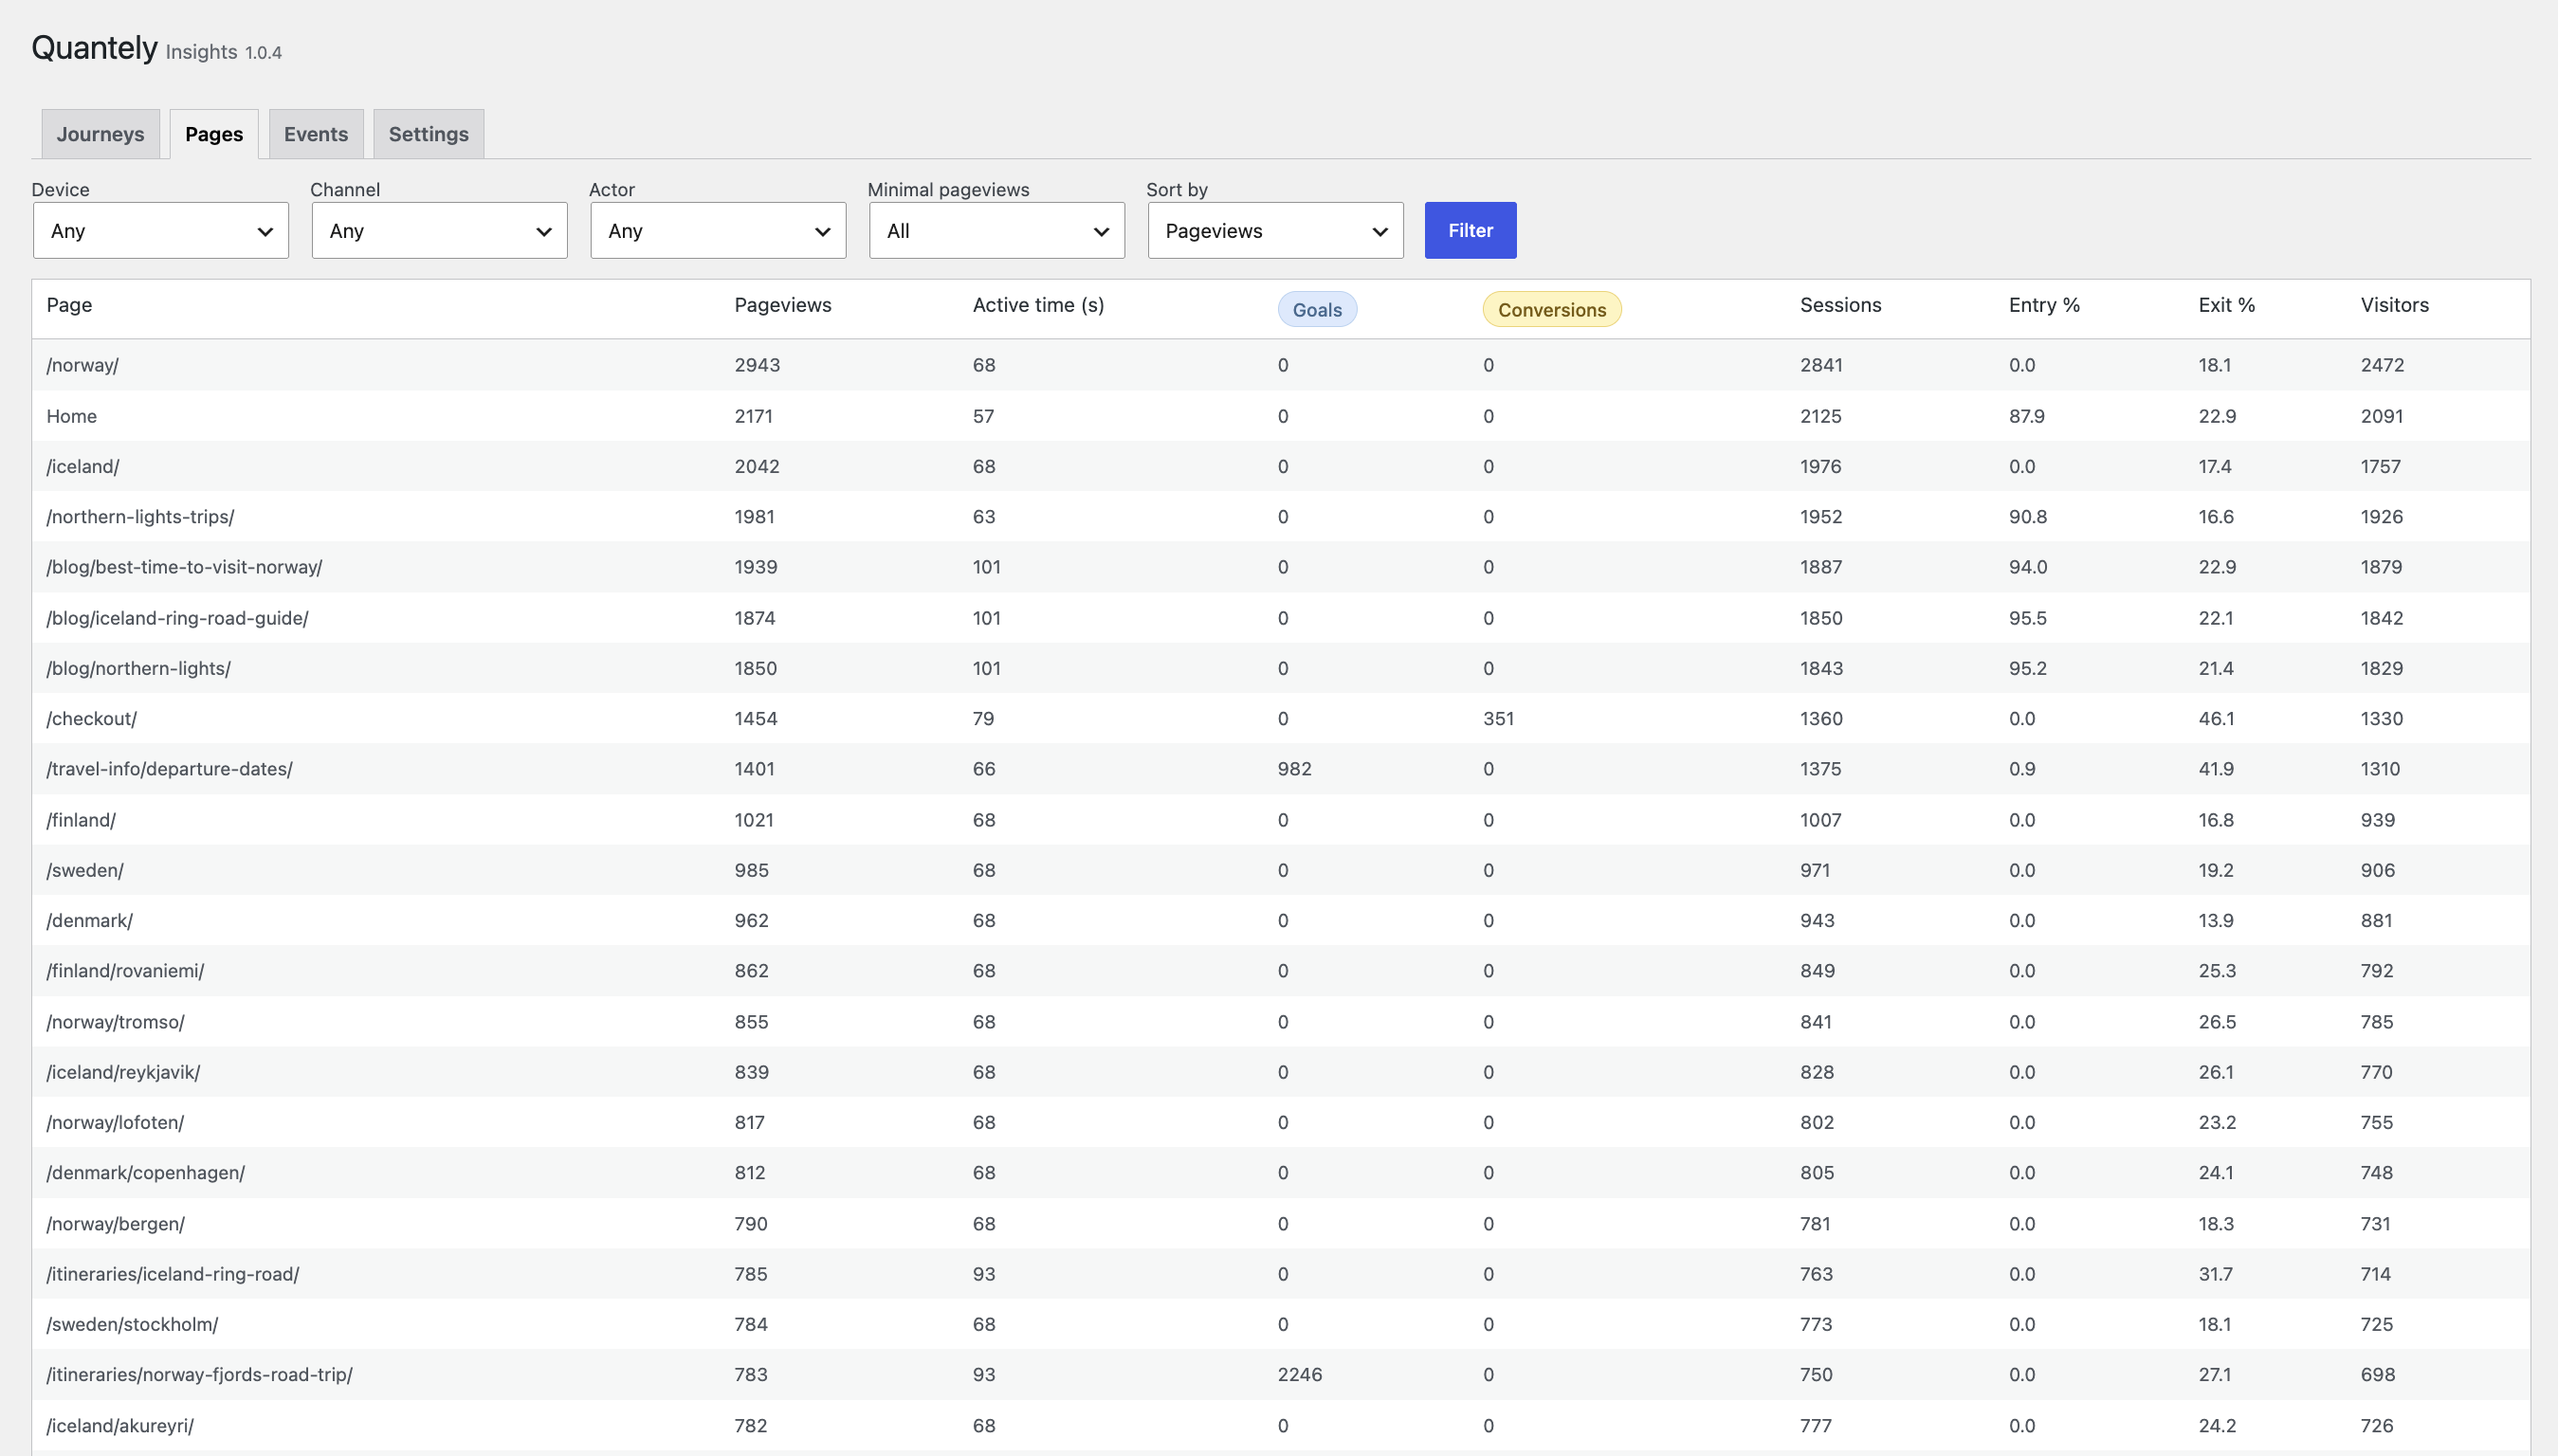Open the Actor dropdown

tap(718, 231)
